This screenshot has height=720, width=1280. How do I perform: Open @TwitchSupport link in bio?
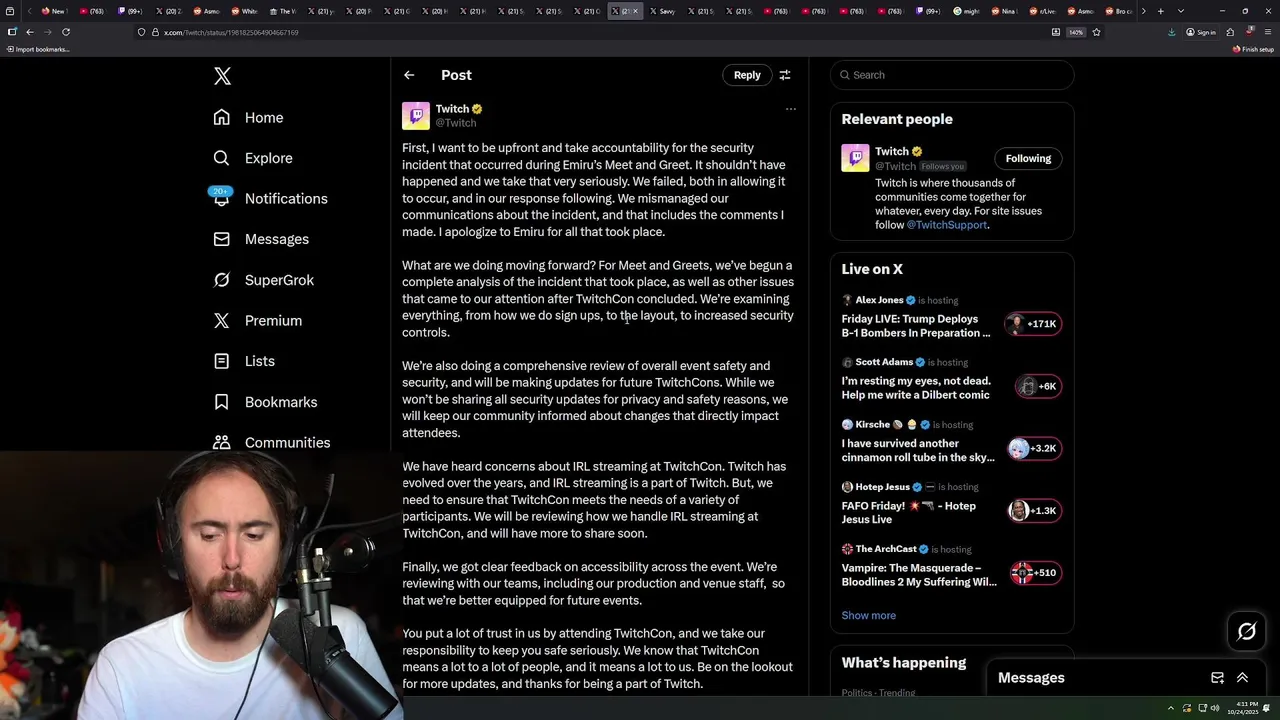[946, 225]
